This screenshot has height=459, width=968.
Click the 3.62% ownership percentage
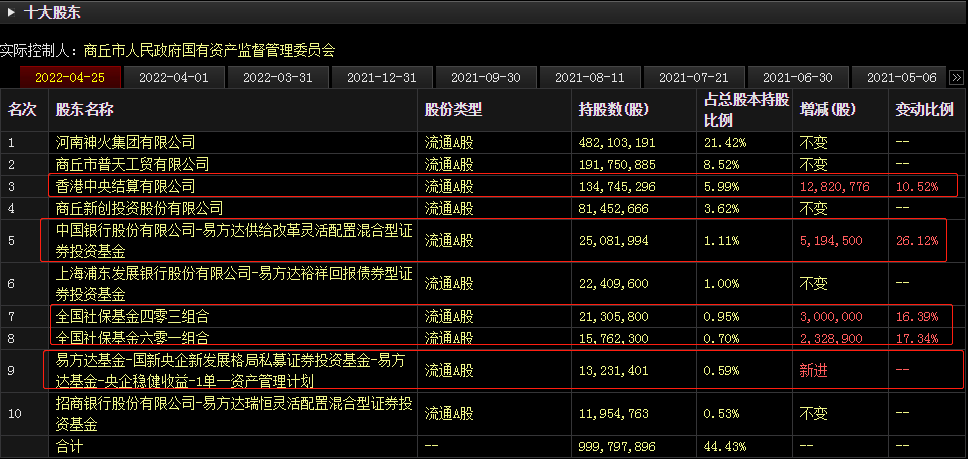click(x=722, y=209)
